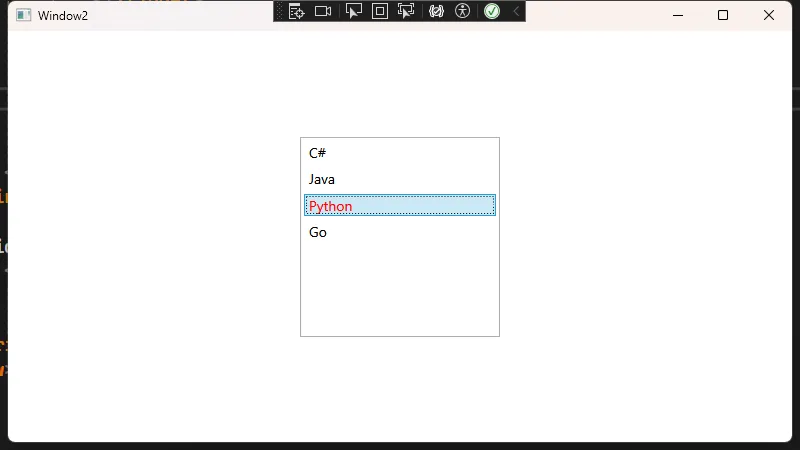The height and width of the screenshot is (450, 800).
Task: Open XAML binding failures
Action: [x=436, y=11]
